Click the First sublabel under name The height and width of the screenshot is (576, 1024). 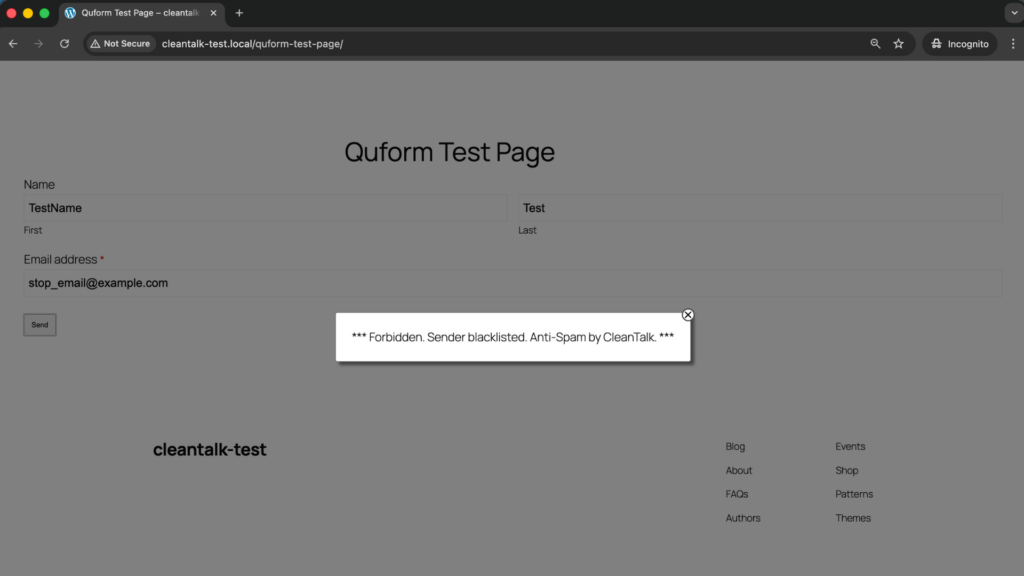point(33,231)
